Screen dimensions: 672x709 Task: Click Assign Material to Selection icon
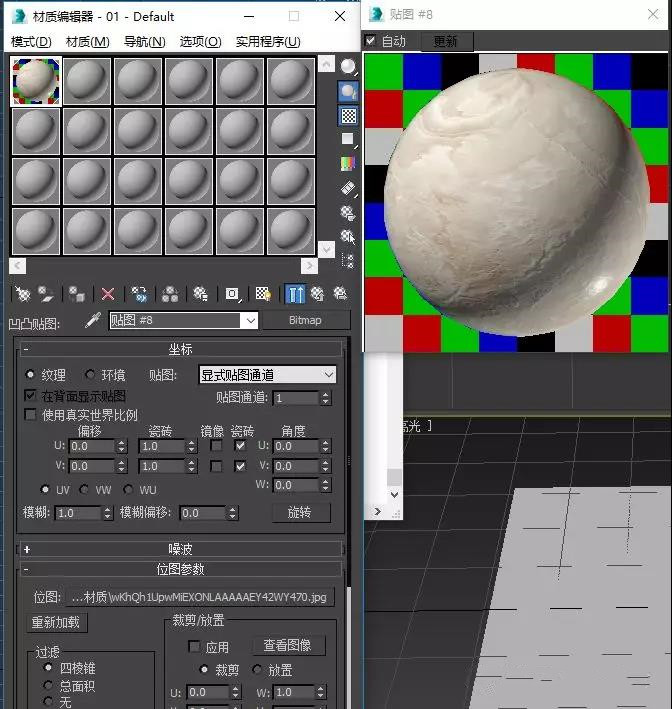(x=76, y=294)
